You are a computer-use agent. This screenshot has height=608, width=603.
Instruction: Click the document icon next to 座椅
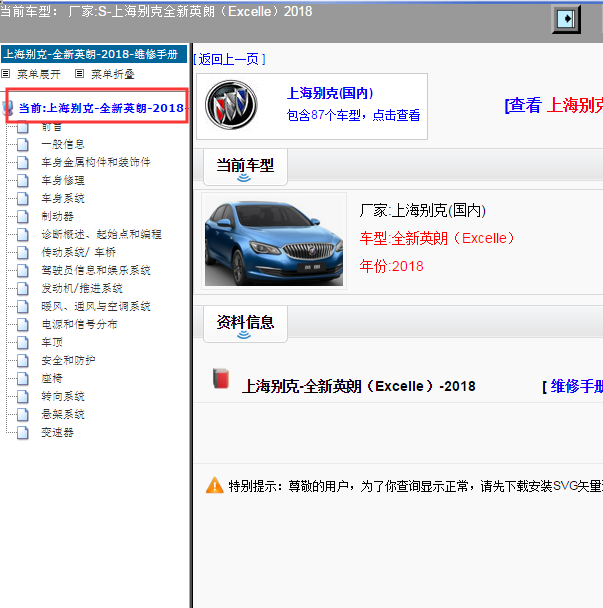23,379
